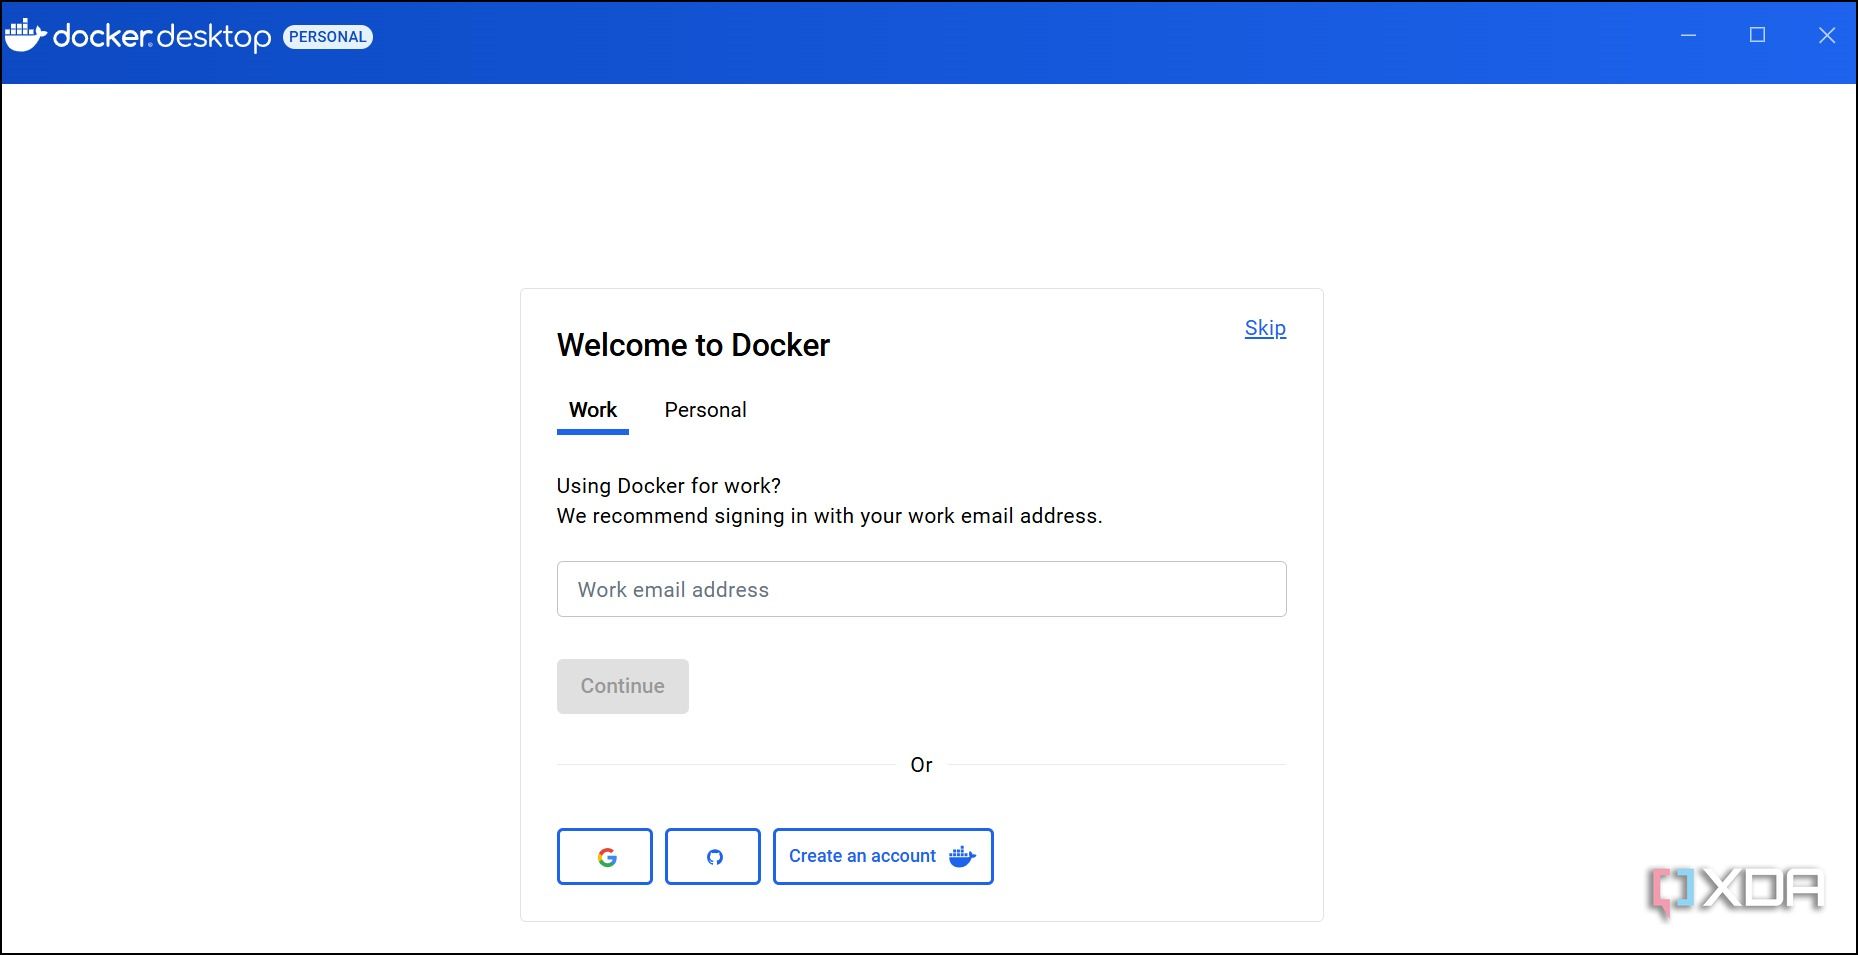Click the Welcome to Docker heading
This screenshot has height=955, width=1858.
[693, 345]
